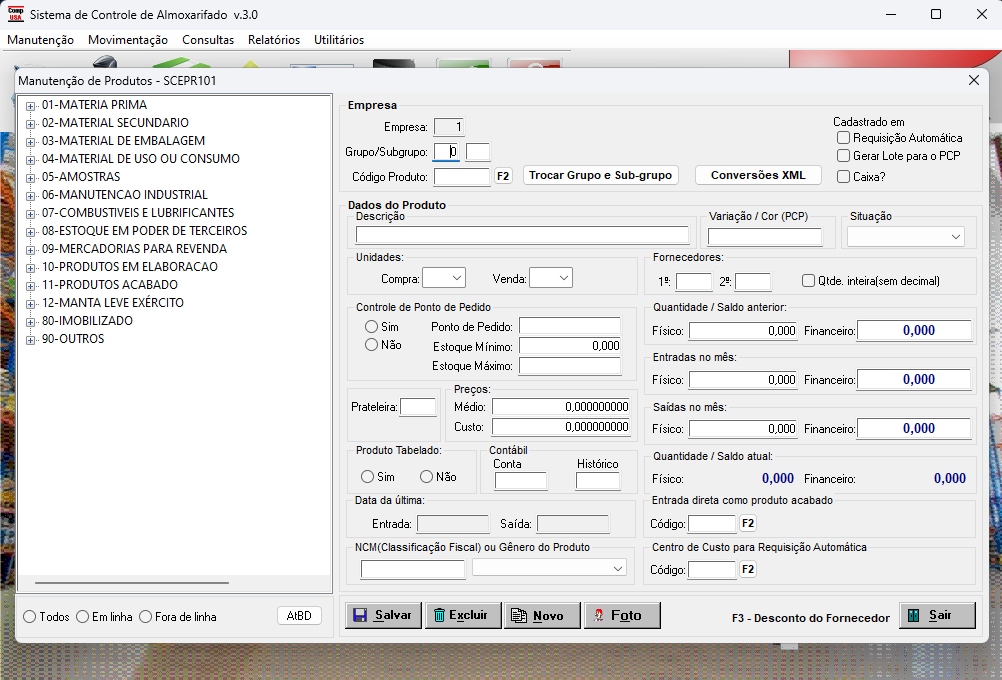
Task: Click F2 lookup under Entrada direta como produto acabado
Action: tap(748, 523)
